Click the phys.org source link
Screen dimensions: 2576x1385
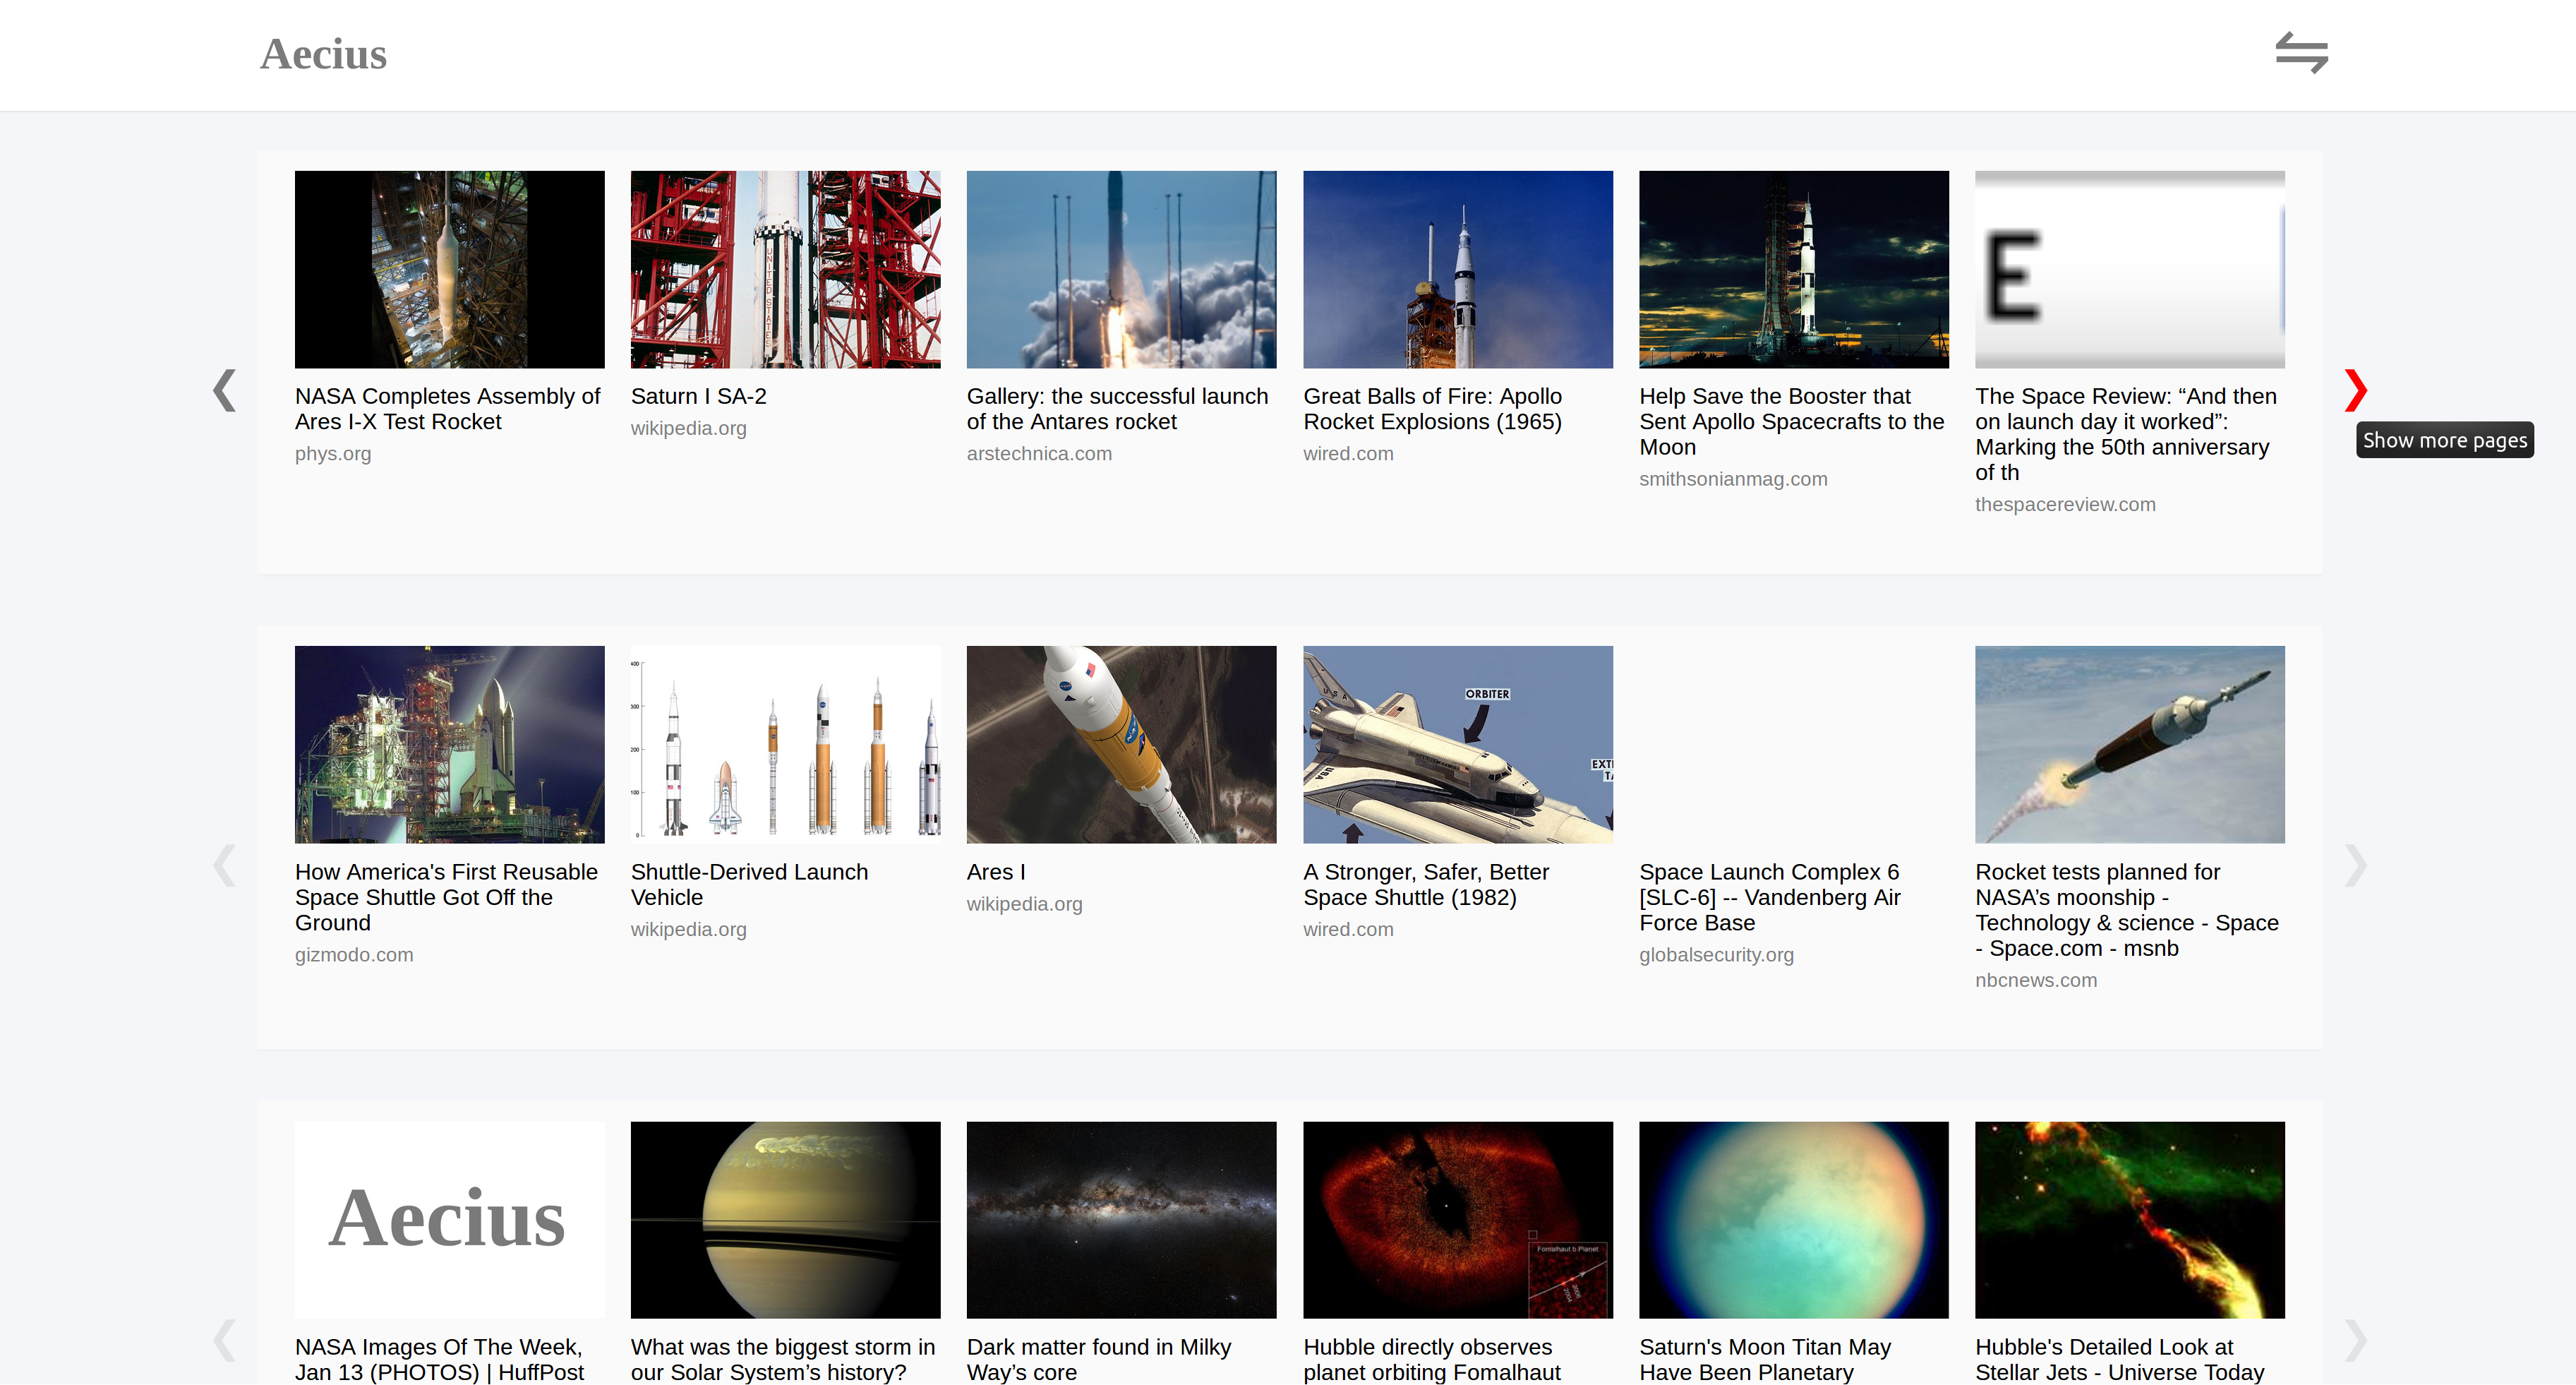pyautogui.click(x=332, y=453)
